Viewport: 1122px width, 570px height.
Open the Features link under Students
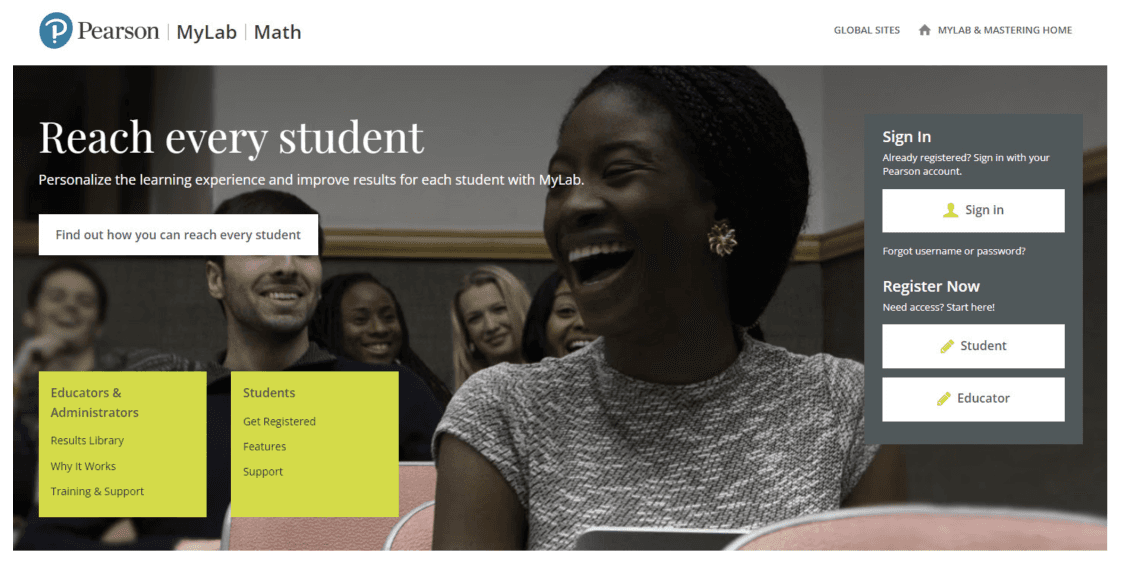point(264,446)
